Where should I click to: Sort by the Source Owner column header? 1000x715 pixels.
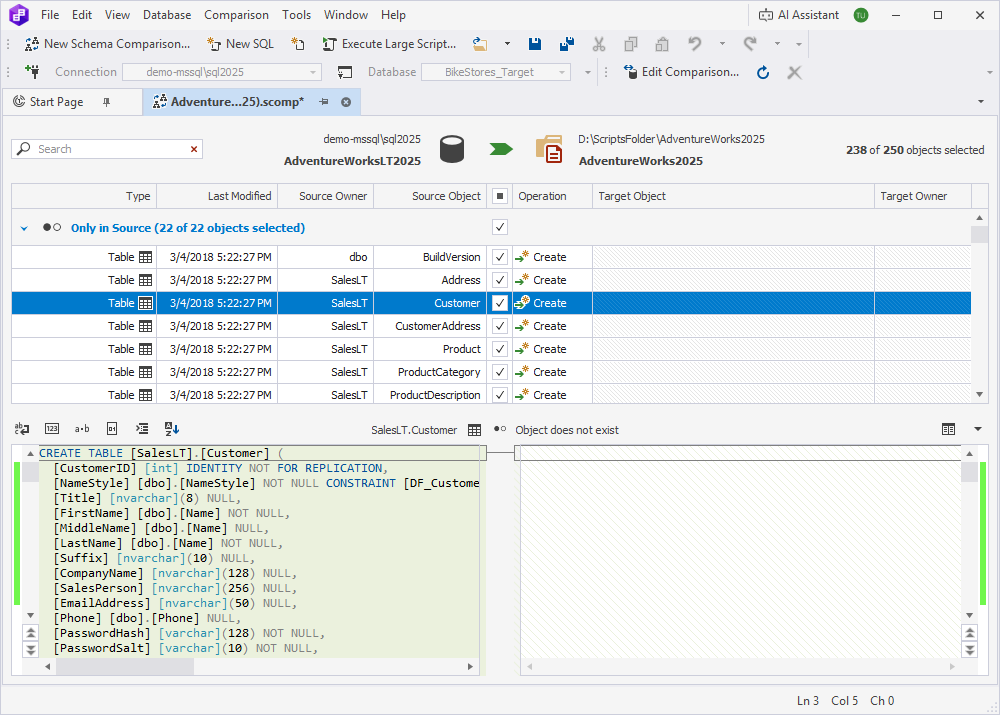coord(326,196)
